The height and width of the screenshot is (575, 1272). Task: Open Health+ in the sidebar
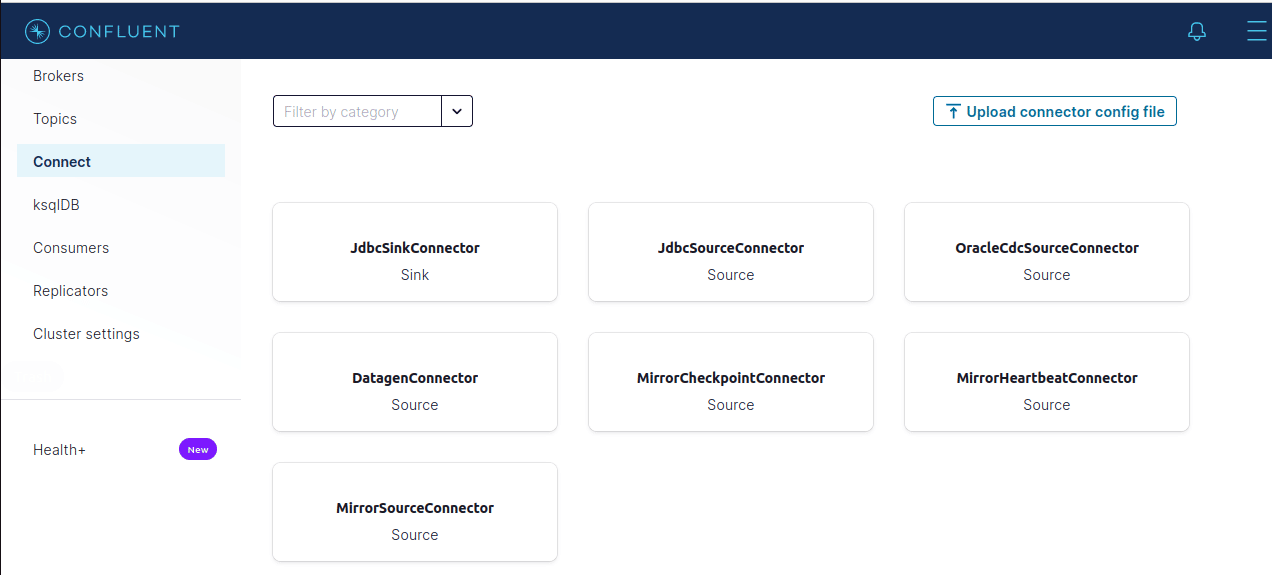(x=60, y=450)
